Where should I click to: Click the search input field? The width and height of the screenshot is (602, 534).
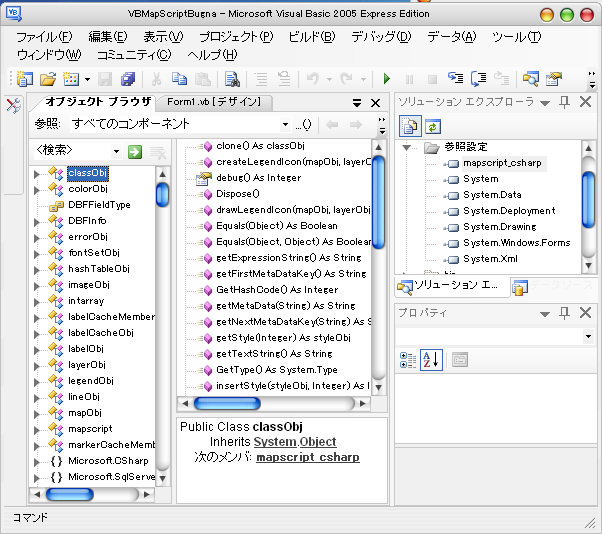pos(72,152)
